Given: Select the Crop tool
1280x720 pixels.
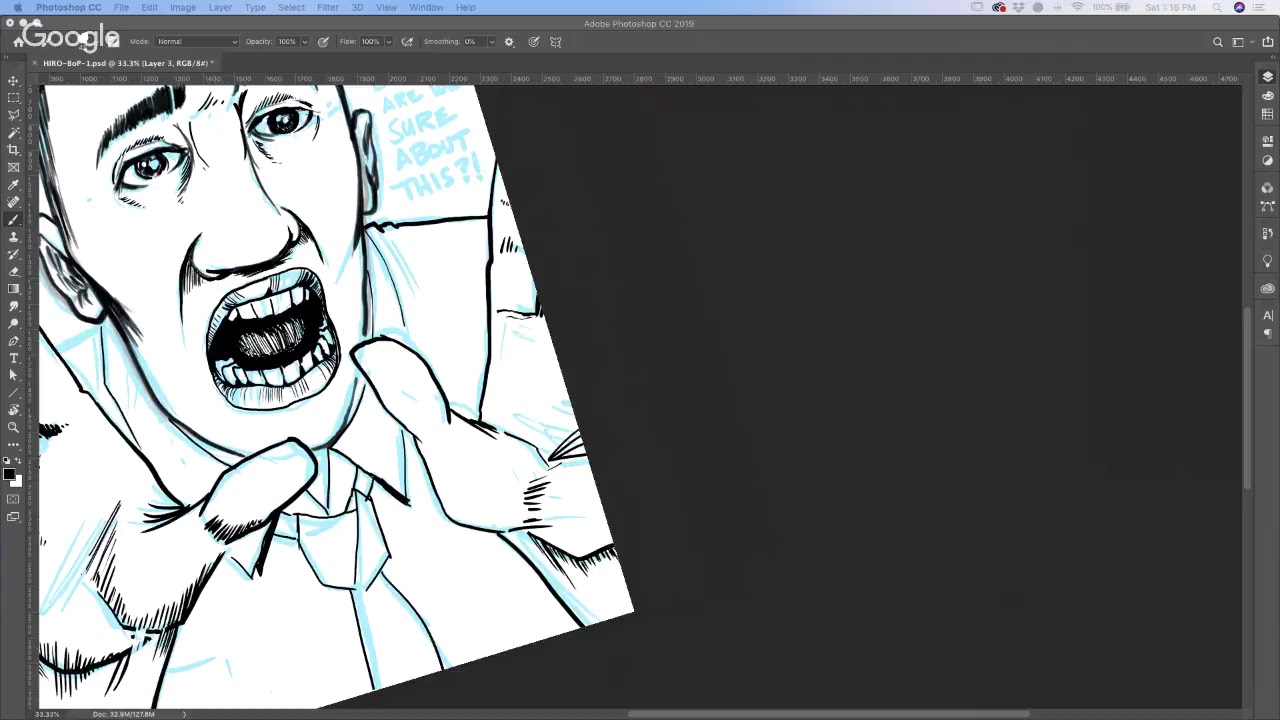Looking at the screenshot, I should 13,150.
